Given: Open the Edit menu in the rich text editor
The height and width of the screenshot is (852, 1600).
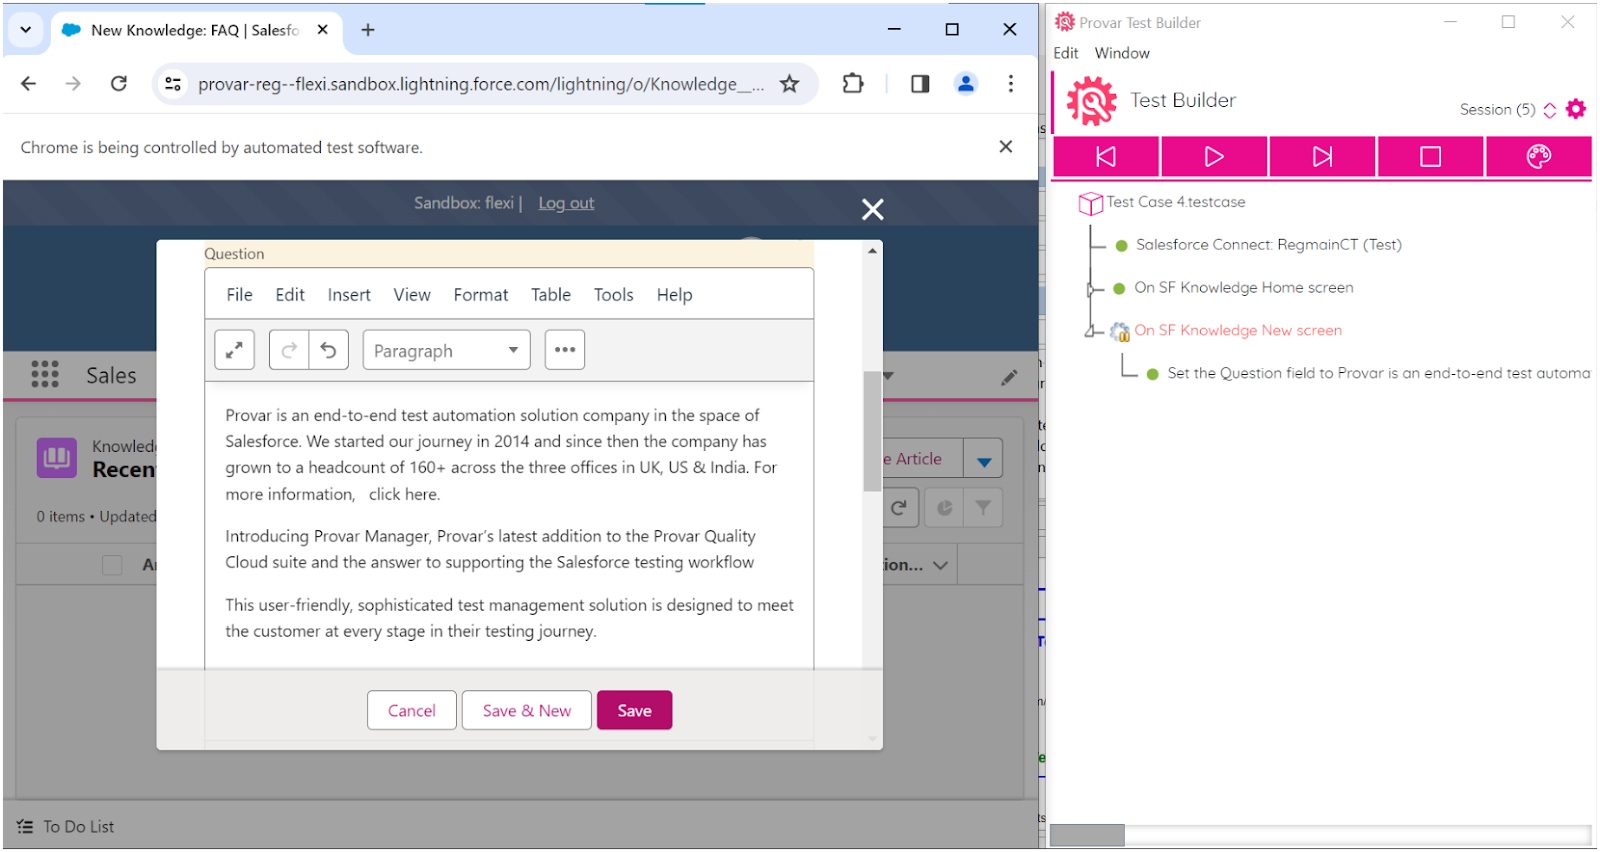Looking at the screenshot, I should click(290, 295).
